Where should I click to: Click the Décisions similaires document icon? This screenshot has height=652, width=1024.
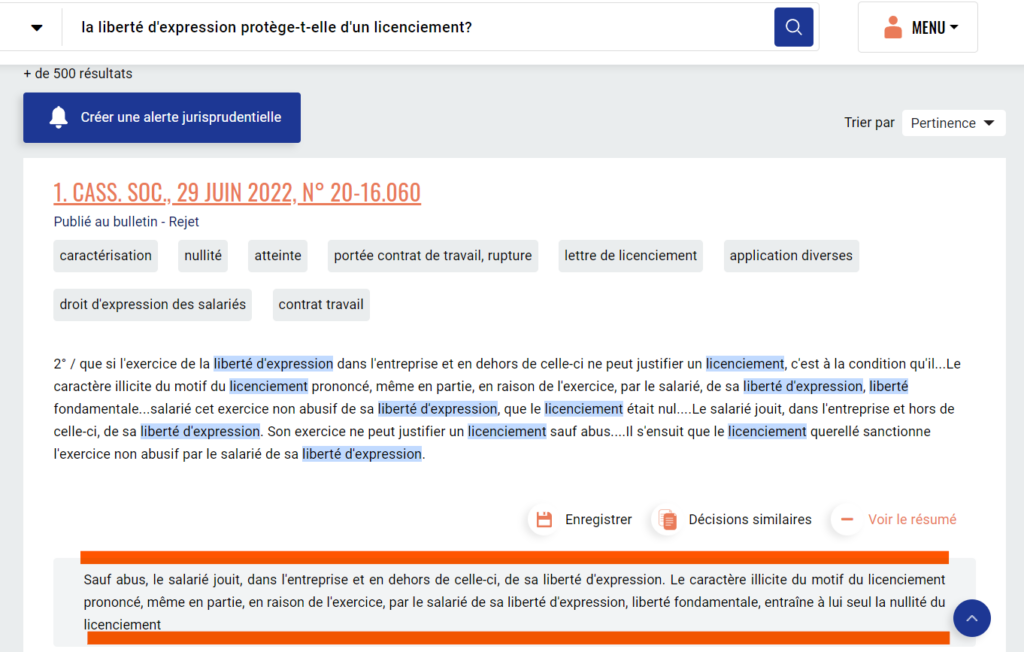coord(667,519)
